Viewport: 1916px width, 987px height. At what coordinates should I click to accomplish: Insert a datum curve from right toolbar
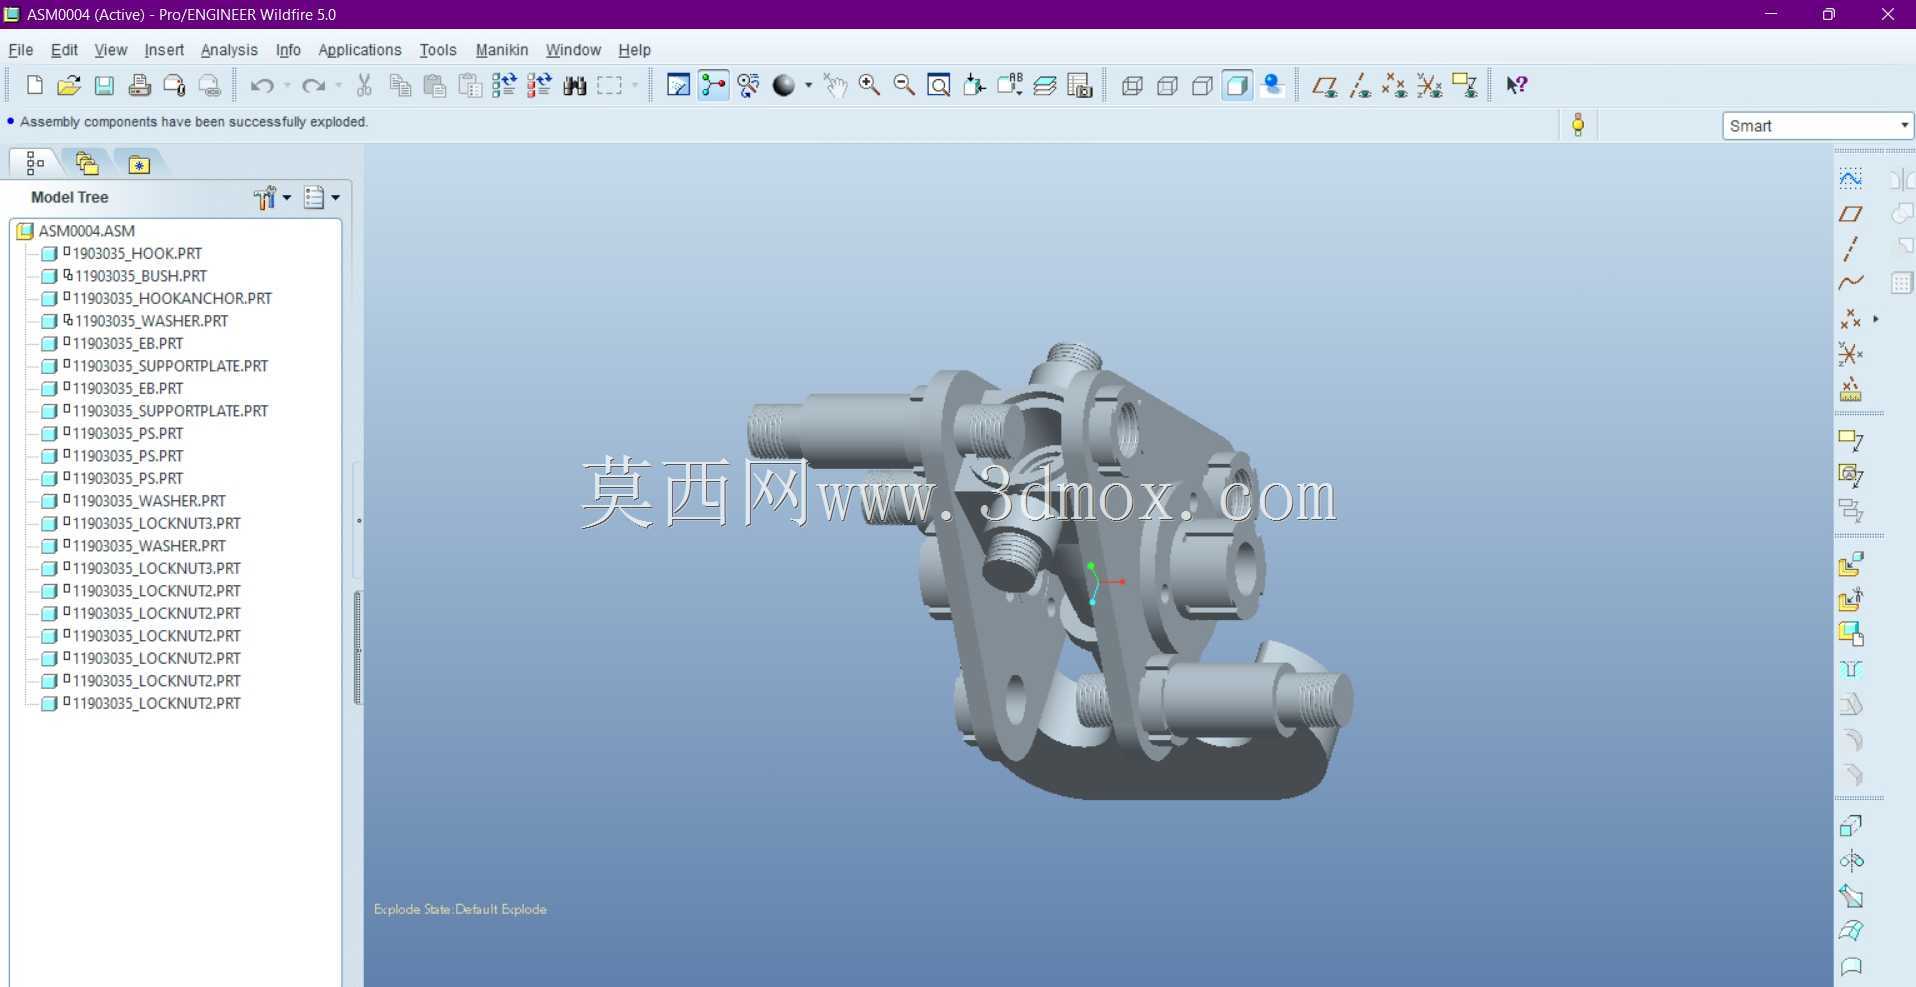(x=1851, y=283)
